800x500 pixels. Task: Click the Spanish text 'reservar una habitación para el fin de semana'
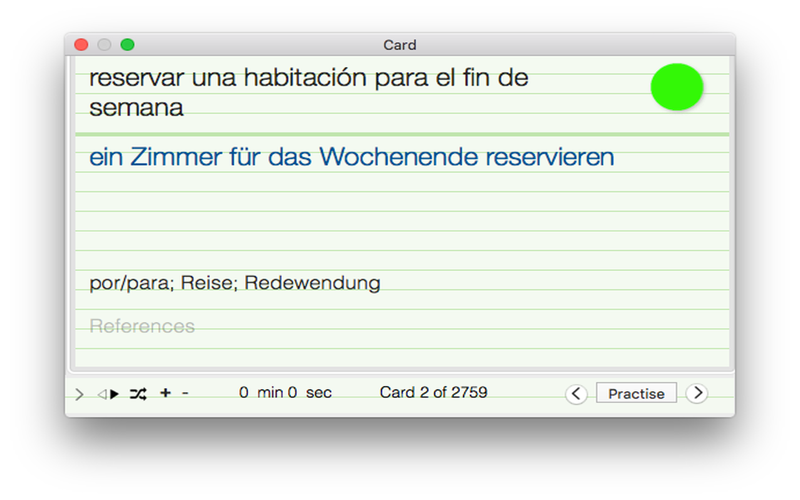pyautogui.click(x=309, y=92)
